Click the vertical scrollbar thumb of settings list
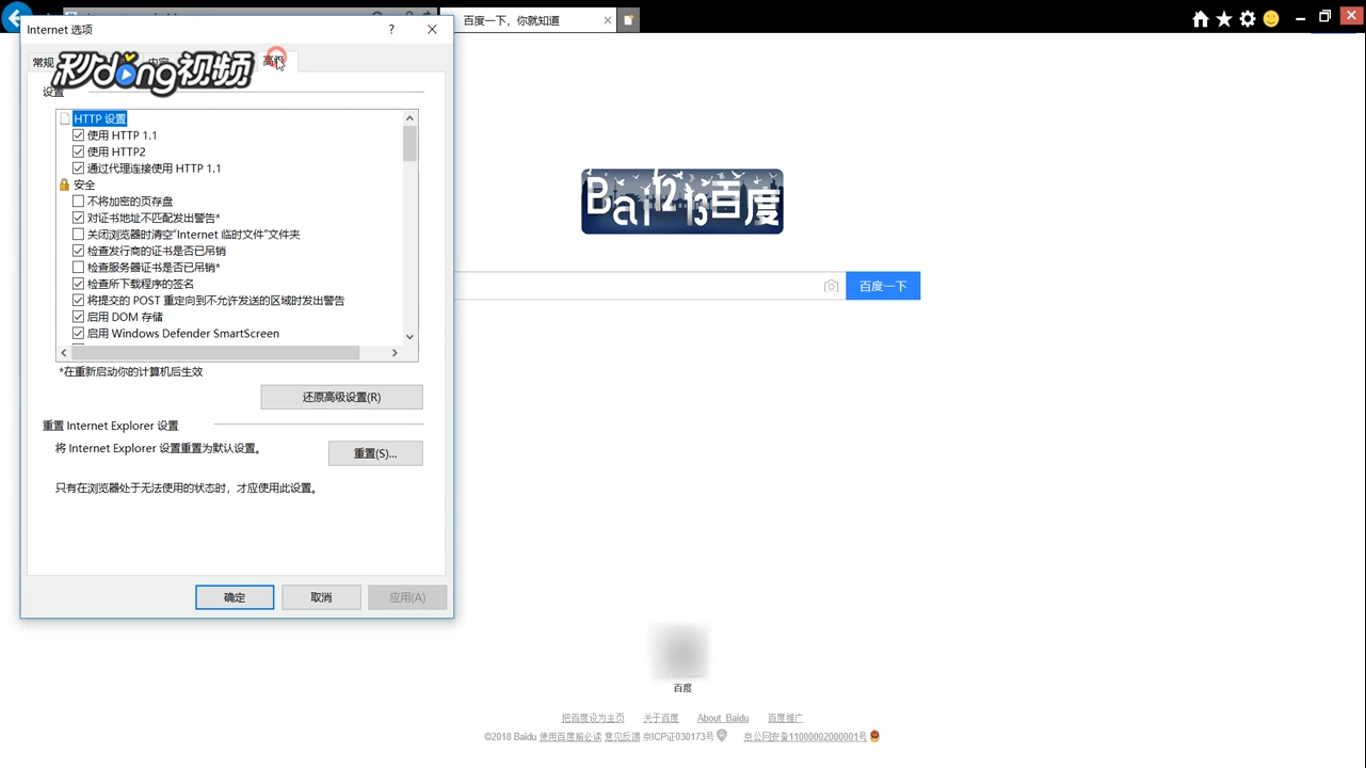This screenshot has height=768, width=1366. [410, 144]
